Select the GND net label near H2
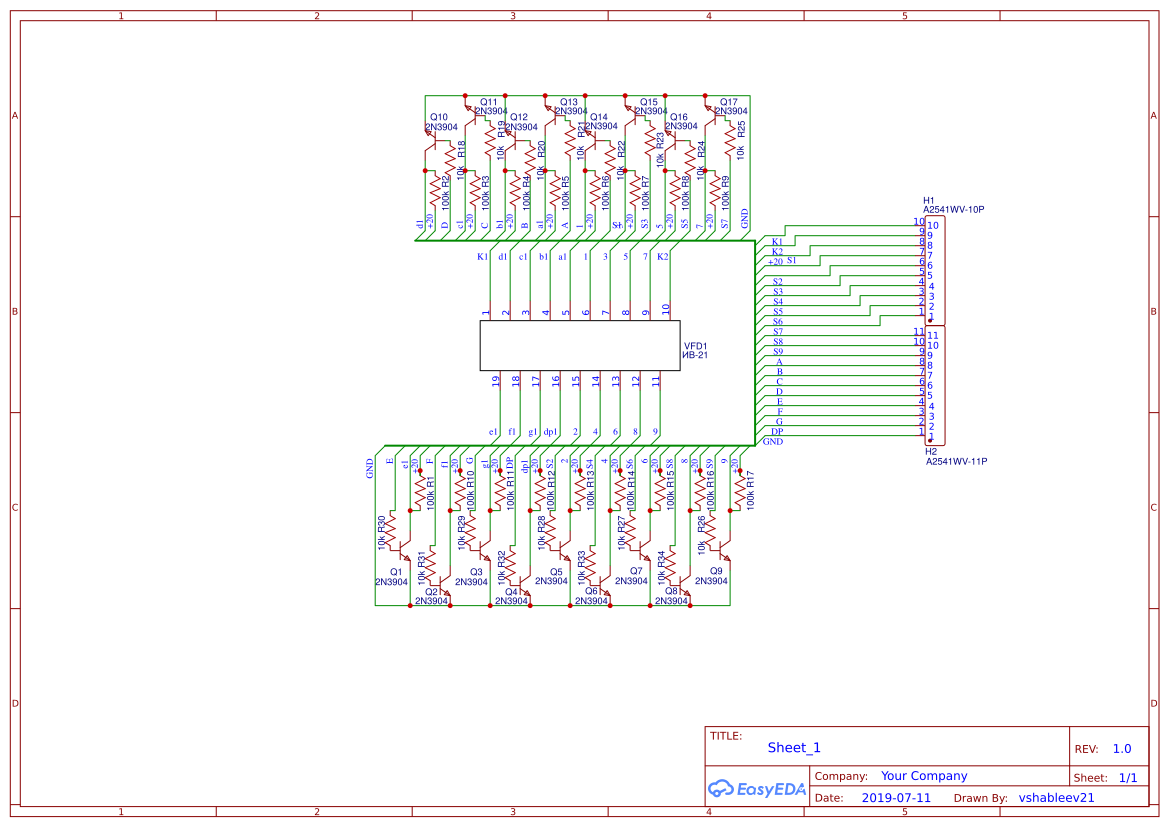Screen dimensions: 1169x827 pyautogui.click(x=772, y=441)
